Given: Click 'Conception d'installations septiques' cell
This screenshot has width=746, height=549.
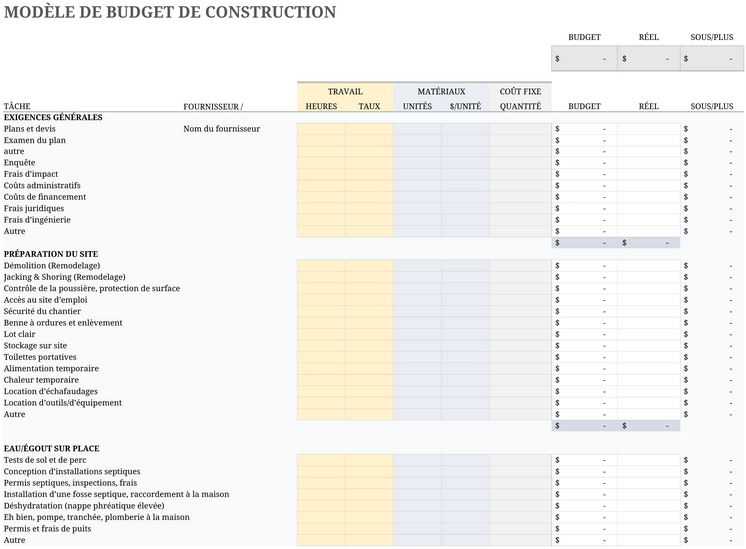Looking at the screenshot, I should tap(72, 471).
